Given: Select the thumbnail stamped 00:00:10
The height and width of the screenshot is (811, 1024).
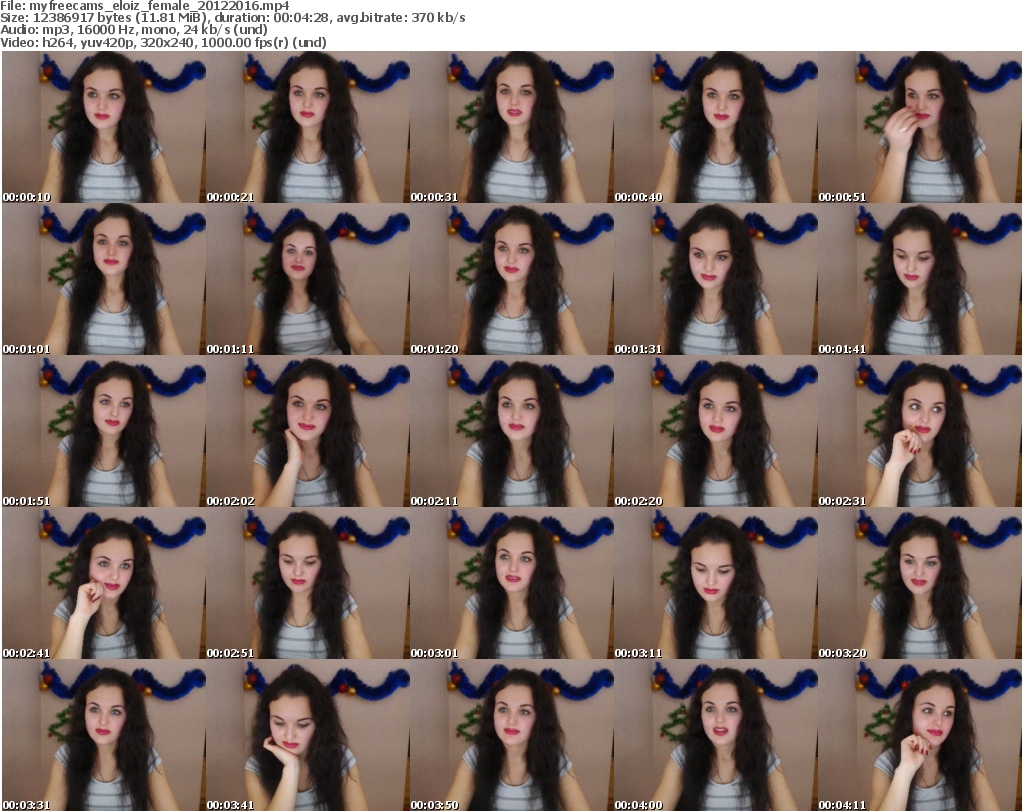Looking at the screenshot, I should click(x=104, y=127).
